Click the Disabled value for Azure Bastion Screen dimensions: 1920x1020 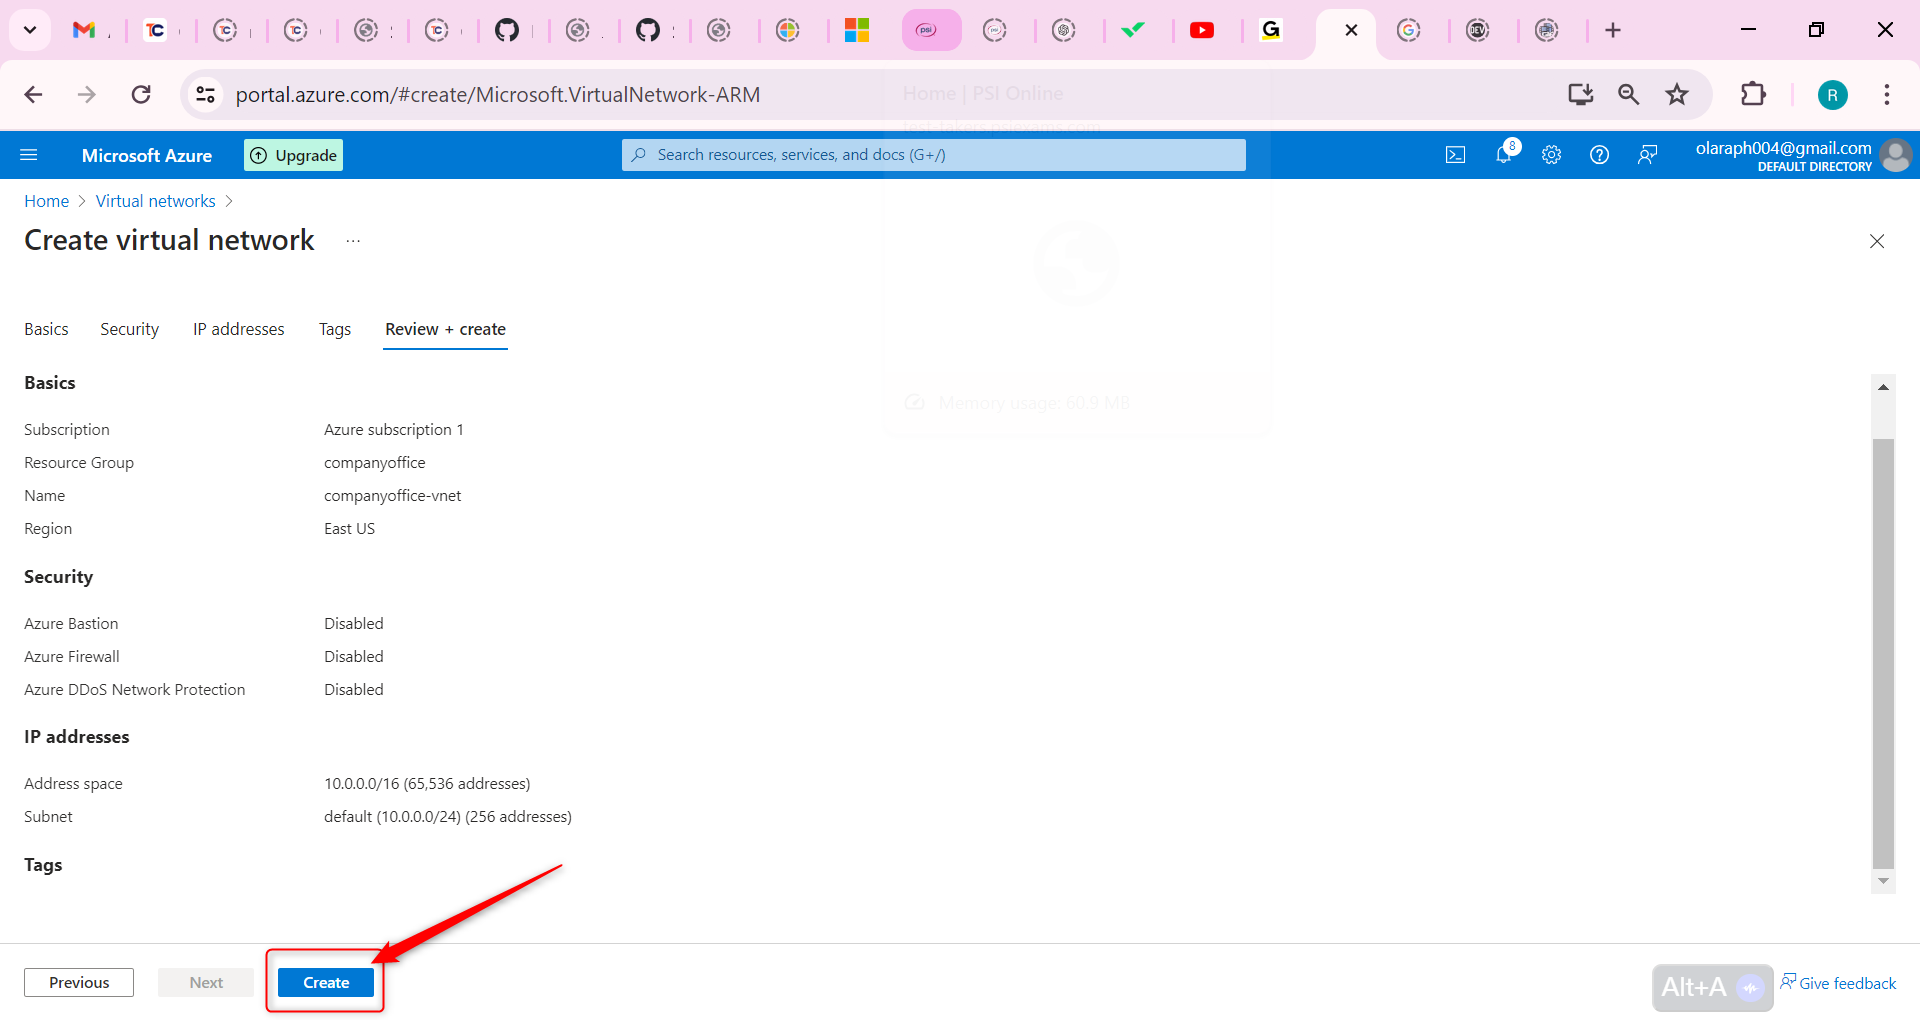(x=354, y=623)
